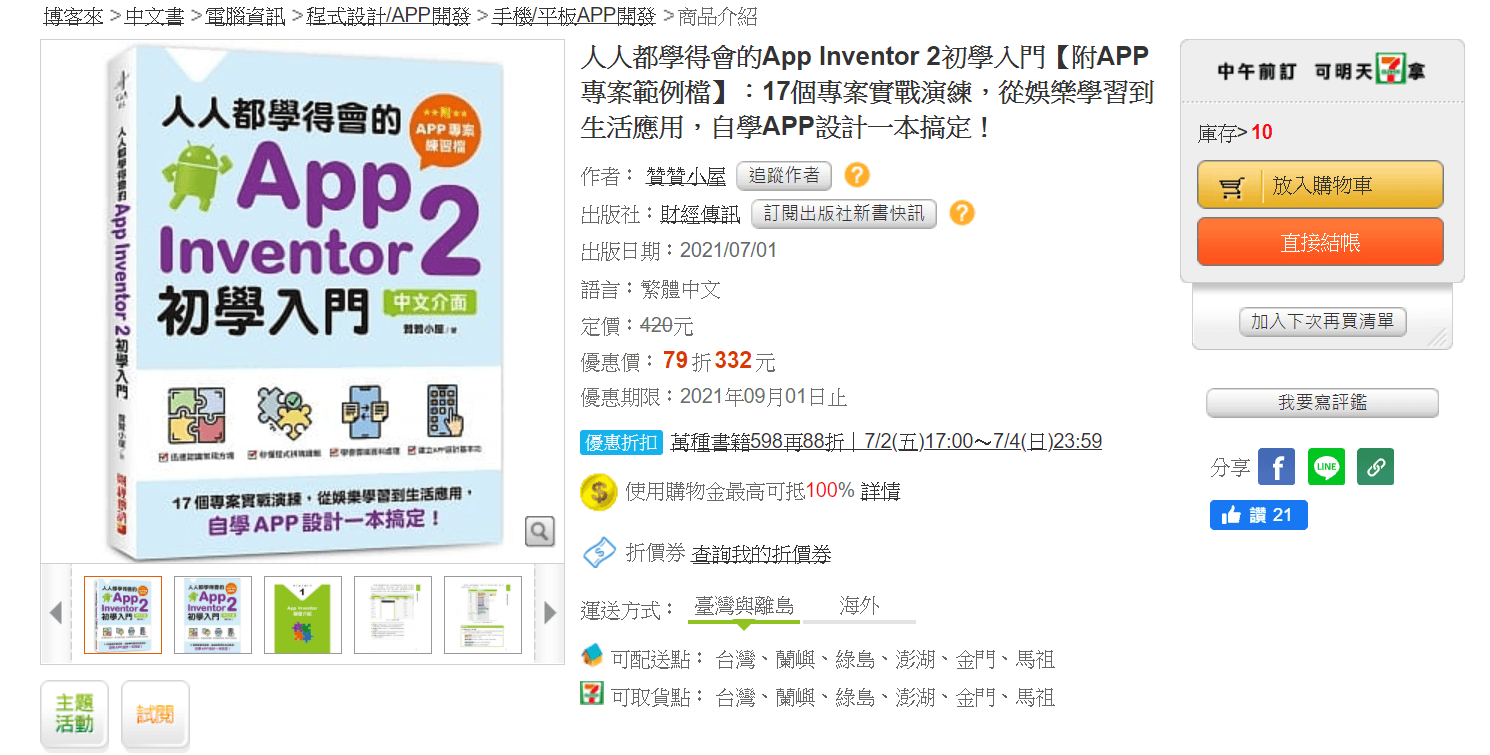
Task: Click the blue coupon 折價券 icon
Action: pyautogui.click(x=599, y=552)
